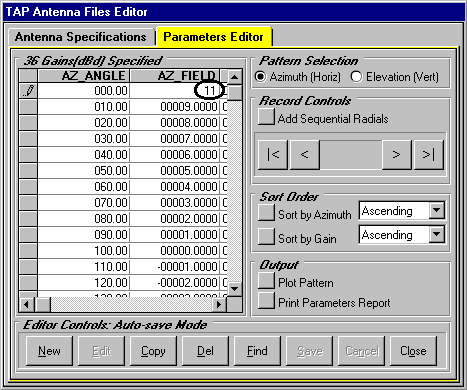The height and width of the screenshot is (390, 467).
Task: Click the AZ_ANGLE cell 050.00
Action: [x=83, y=171]
